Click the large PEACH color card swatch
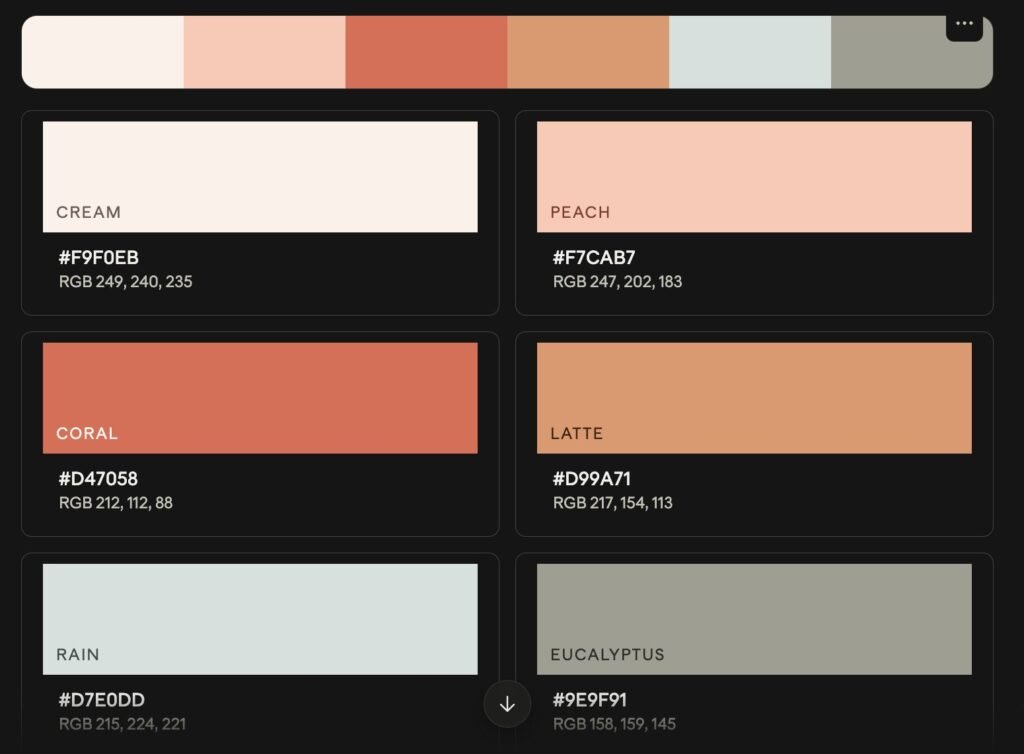 point(754,177)
